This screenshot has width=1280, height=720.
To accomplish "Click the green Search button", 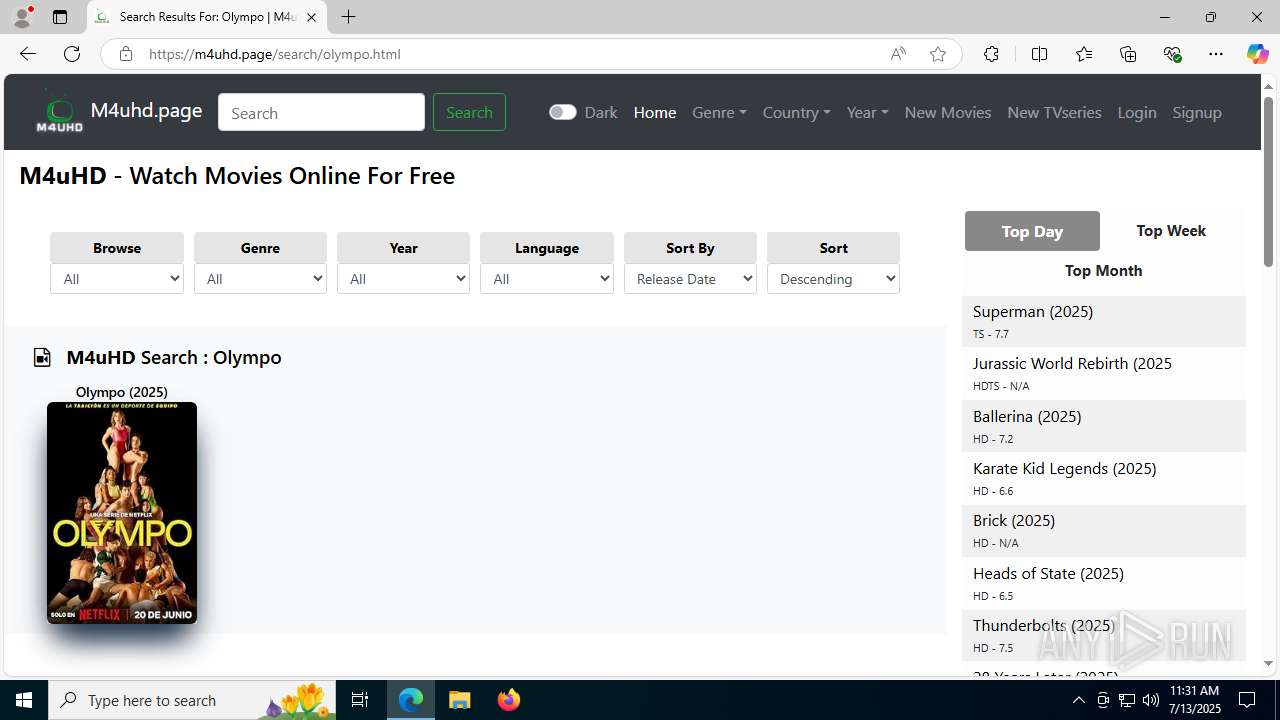I will pyautogui.click(x=469, y=112).
